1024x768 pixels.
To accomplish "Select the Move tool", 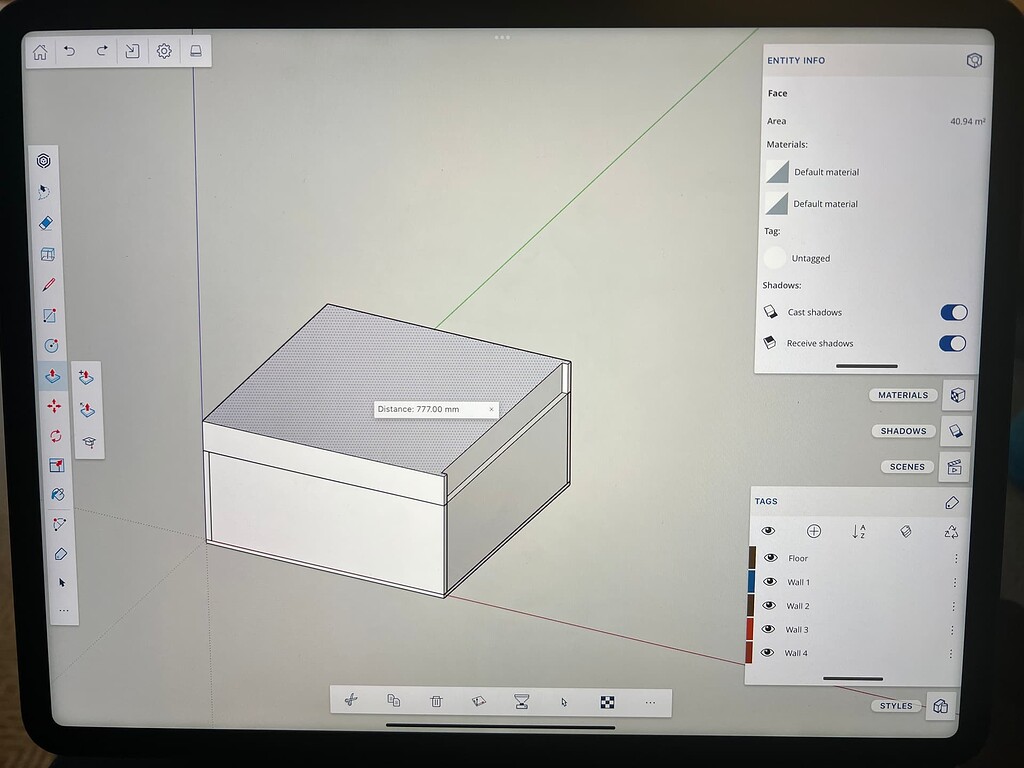I will click(54, 406).
